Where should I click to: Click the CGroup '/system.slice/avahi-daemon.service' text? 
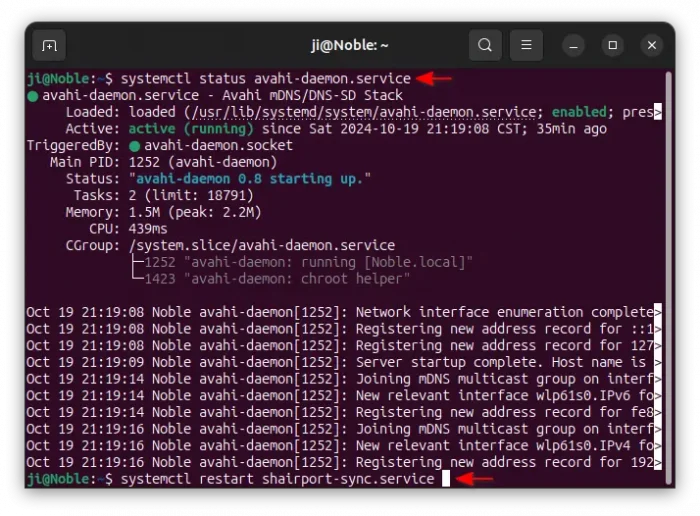(262, 246)
